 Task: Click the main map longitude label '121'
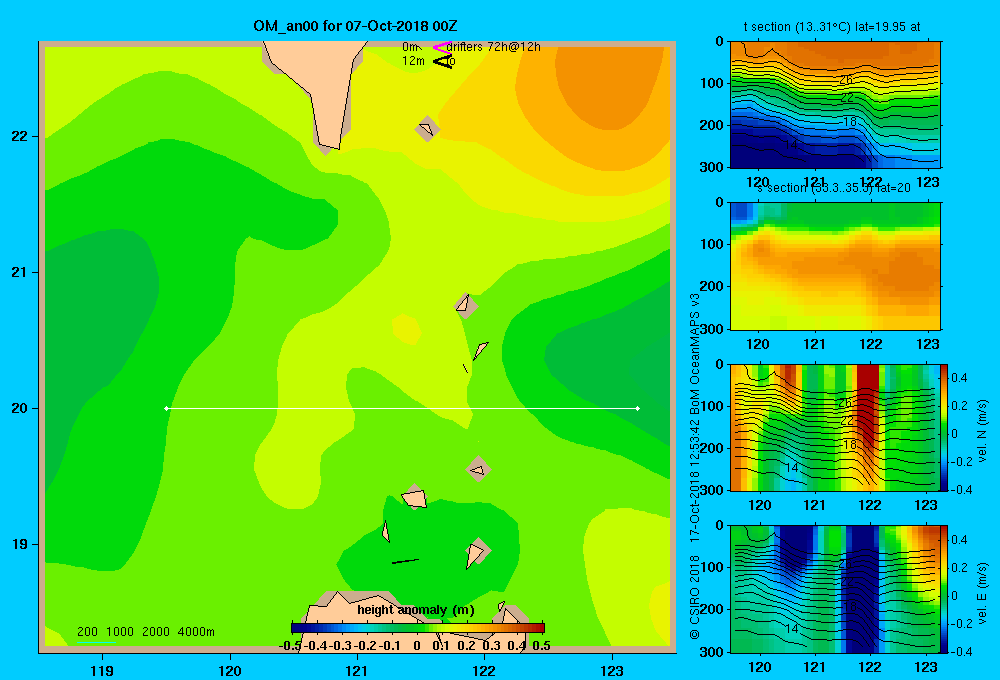357,671
